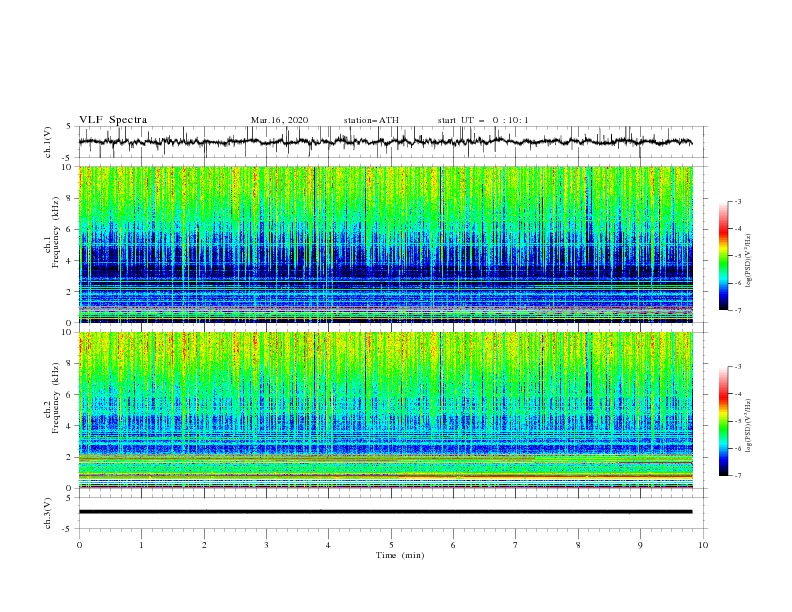Select the date 'Mar.16, 2020'
This screenshot has height=612, width=792.
[x=279, y=120]
